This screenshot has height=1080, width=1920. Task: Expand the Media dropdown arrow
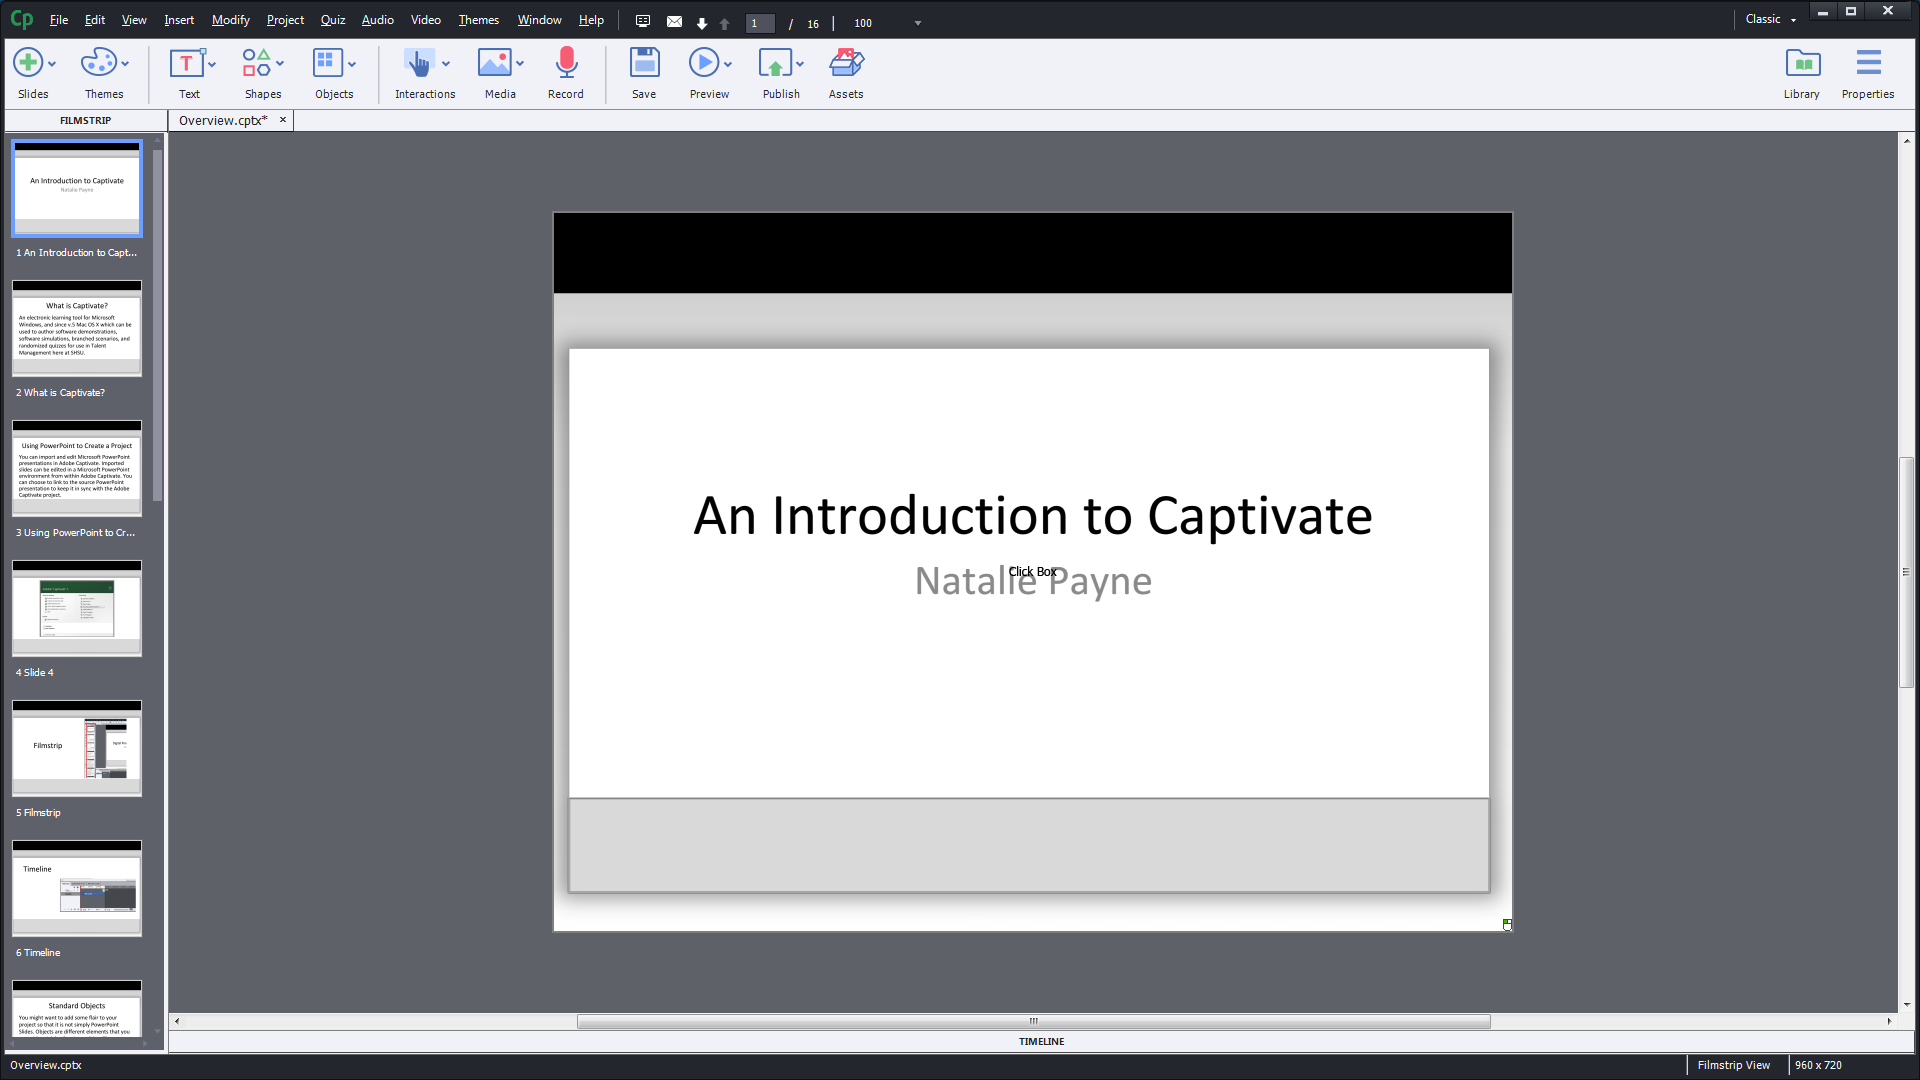pyautogui.click(x=520, y=64)
